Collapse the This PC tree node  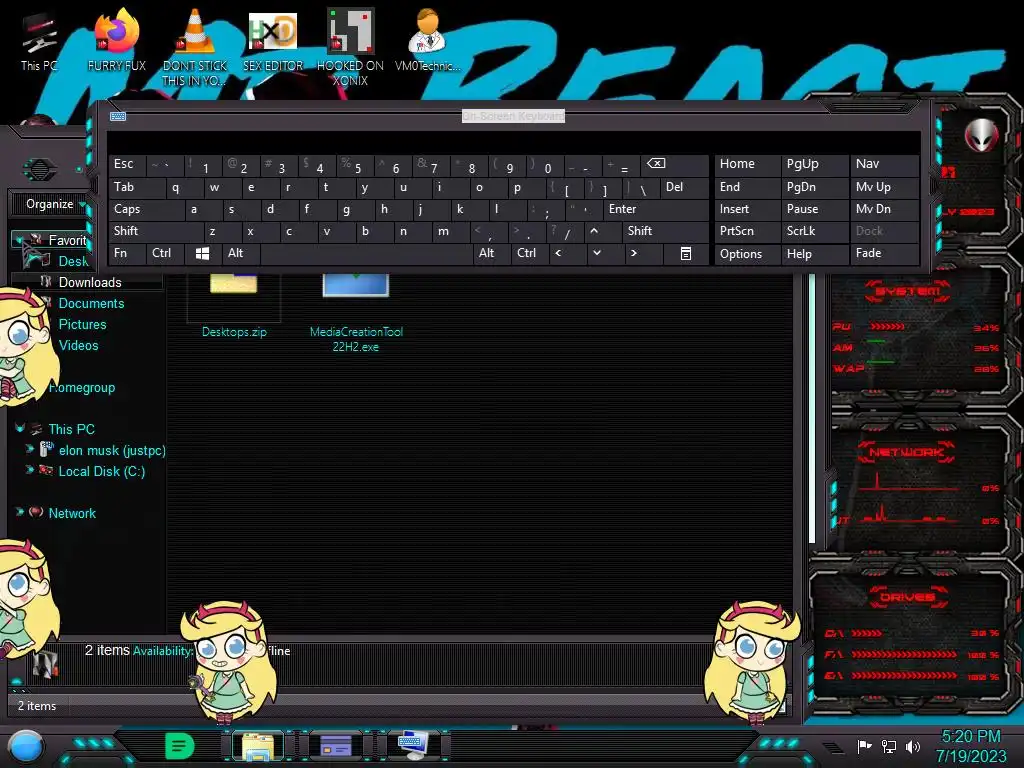pyautogui.click(x=20, y=429)
